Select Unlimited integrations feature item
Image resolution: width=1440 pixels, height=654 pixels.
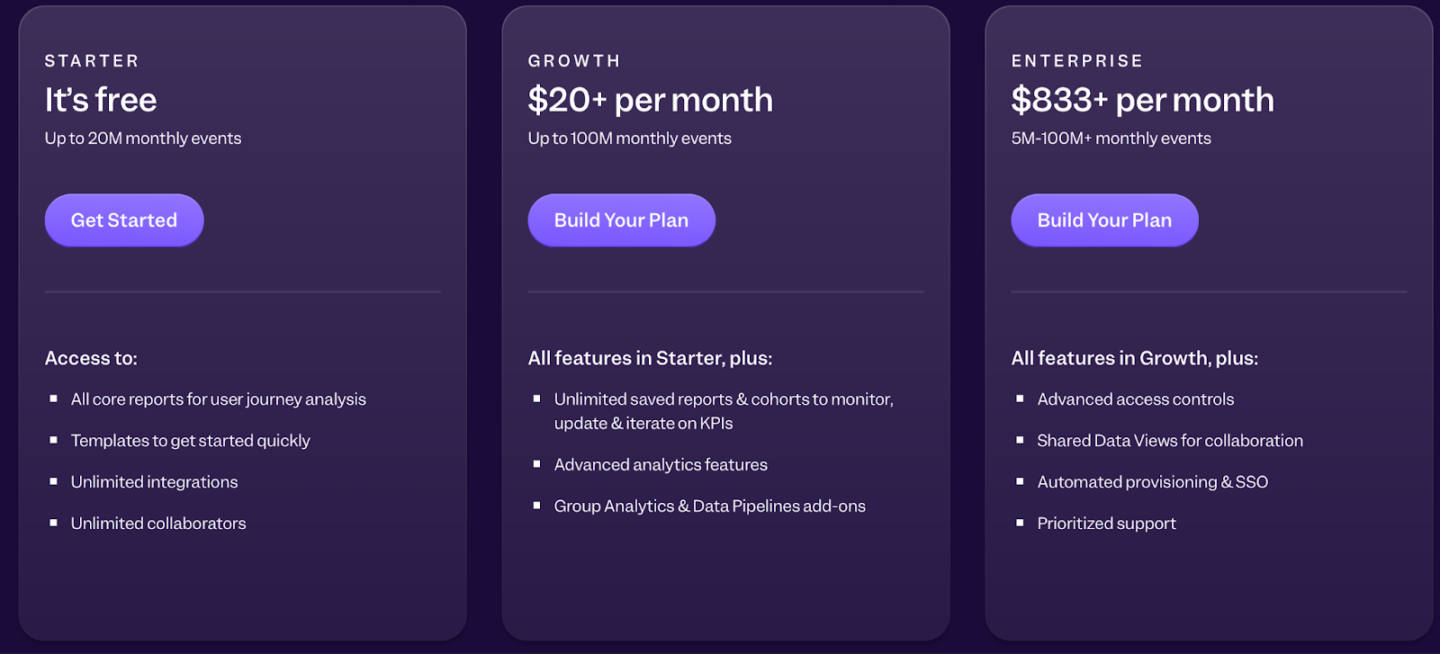point(154,482)
